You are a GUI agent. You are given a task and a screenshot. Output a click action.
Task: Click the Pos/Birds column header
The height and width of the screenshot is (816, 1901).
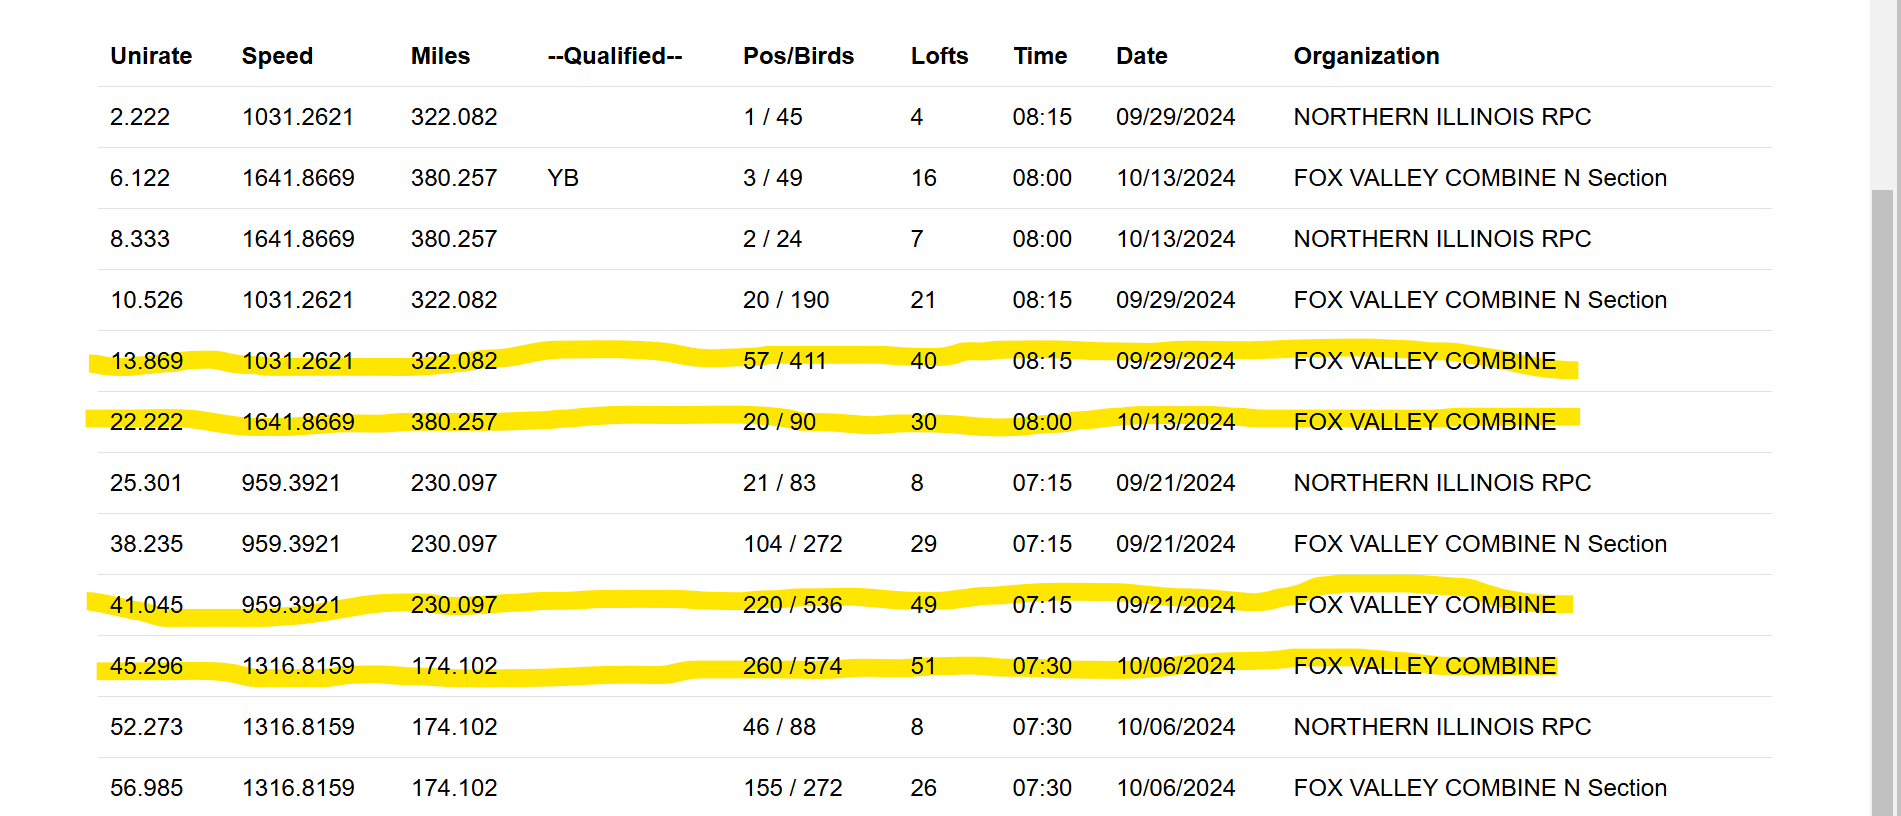(x=798, y=56)
